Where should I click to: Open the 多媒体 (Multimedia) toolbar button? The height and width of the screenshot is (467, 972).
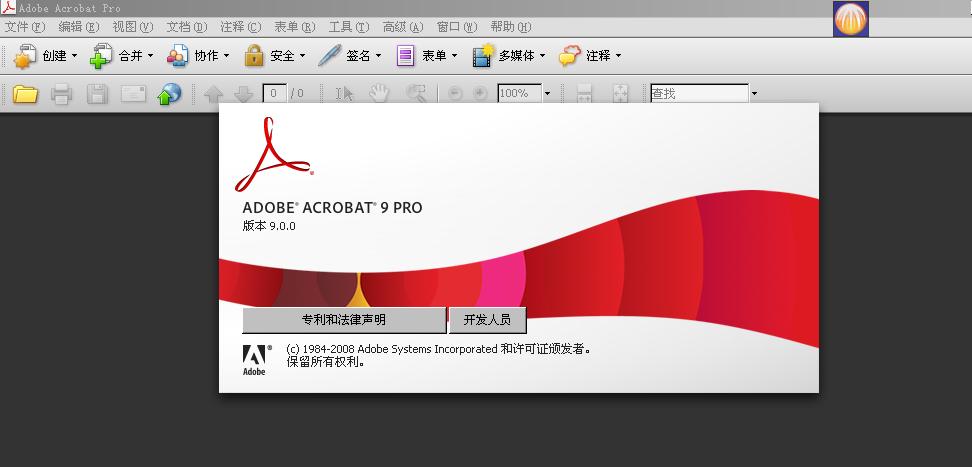[x=508, y=56]
